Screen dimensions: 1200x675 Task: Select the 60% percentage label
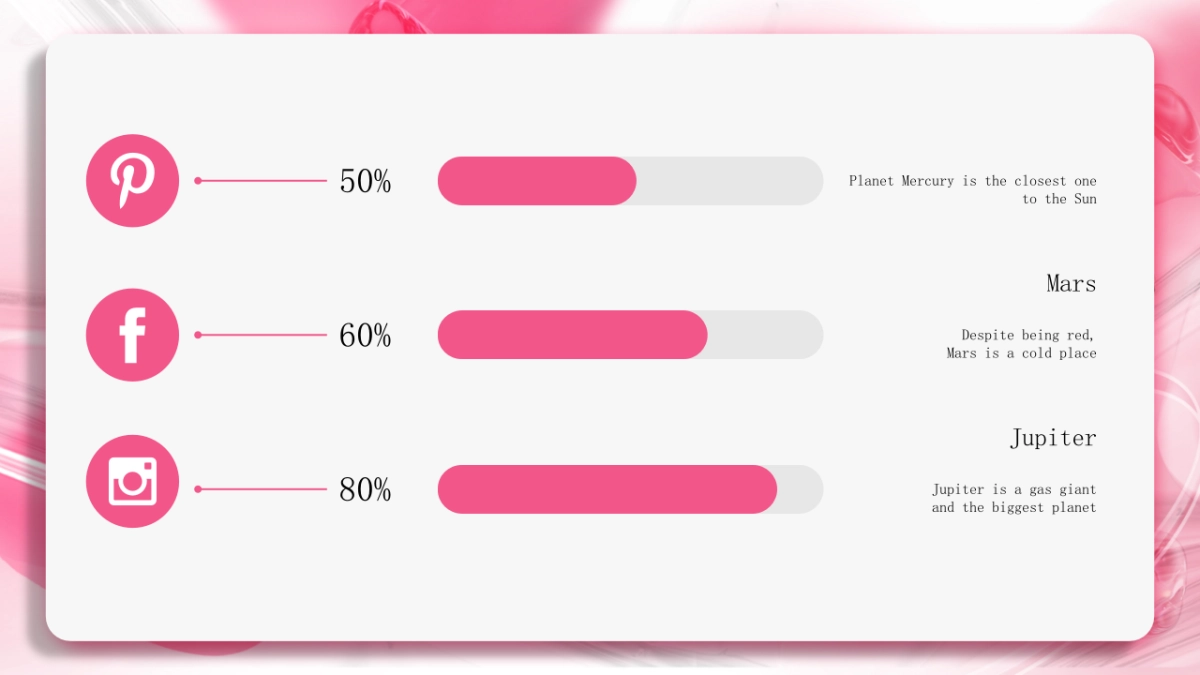pos(365,336)
